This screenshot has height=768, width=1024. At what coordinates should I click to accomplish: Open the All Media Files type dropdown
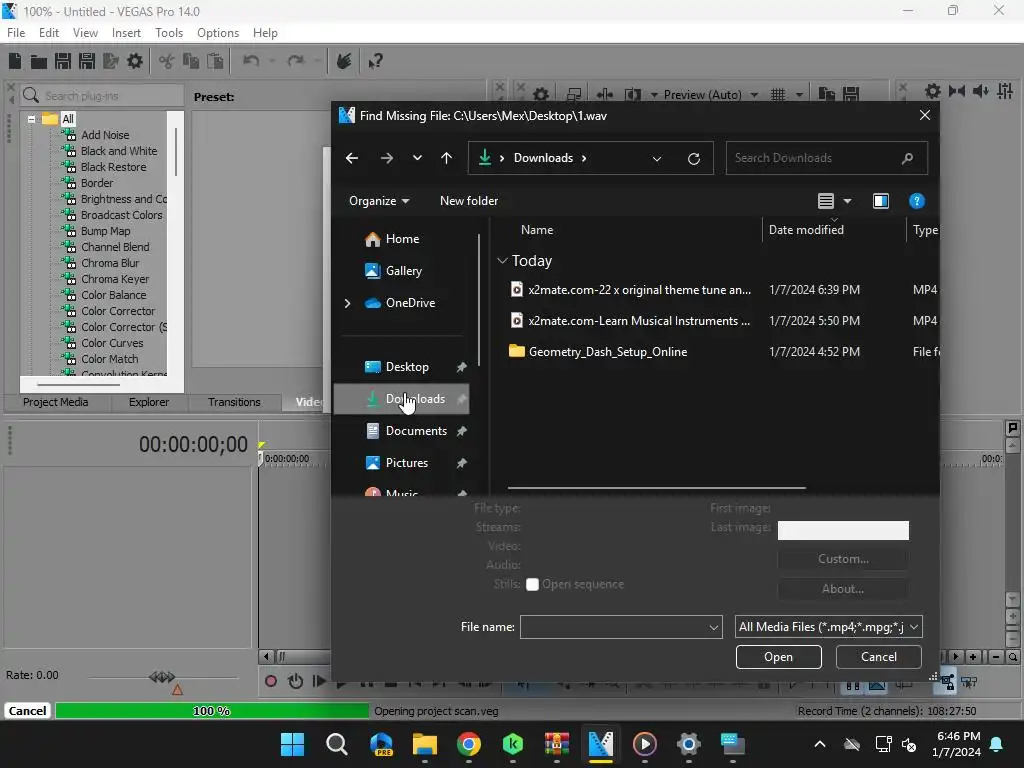(x=828, y=627)
